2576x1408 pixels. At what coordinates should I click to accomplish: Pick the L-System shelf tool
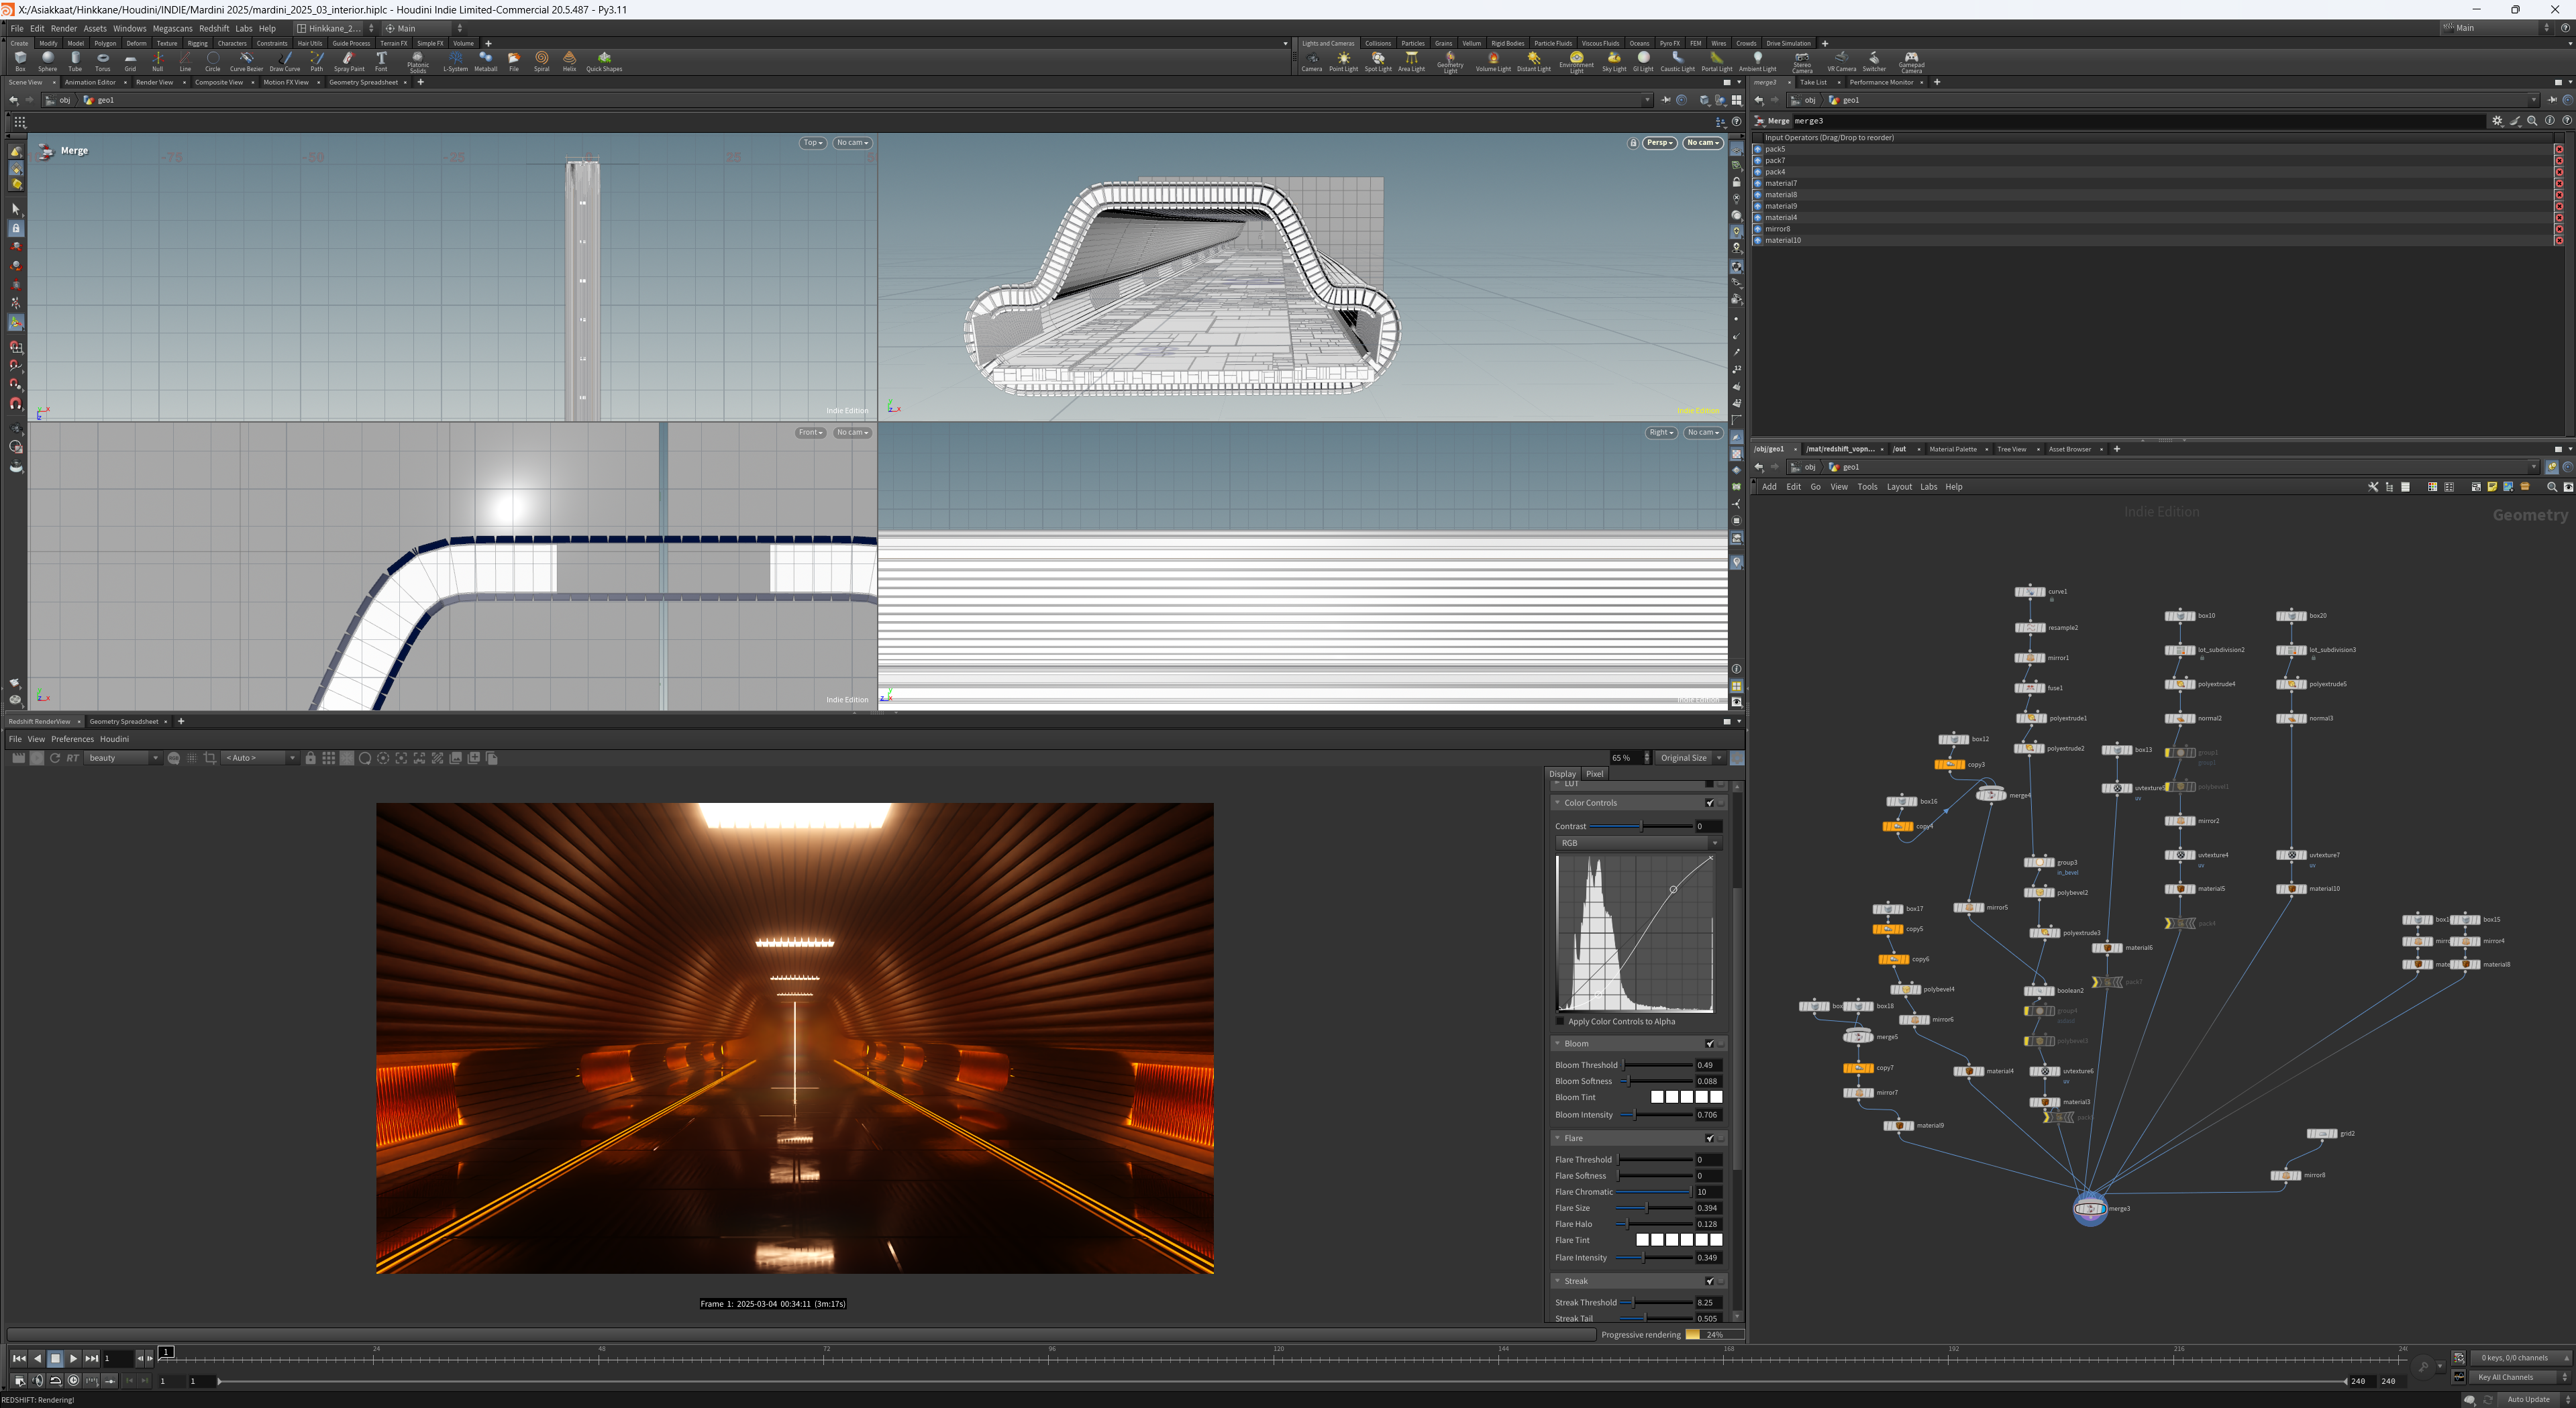point(455,61)
